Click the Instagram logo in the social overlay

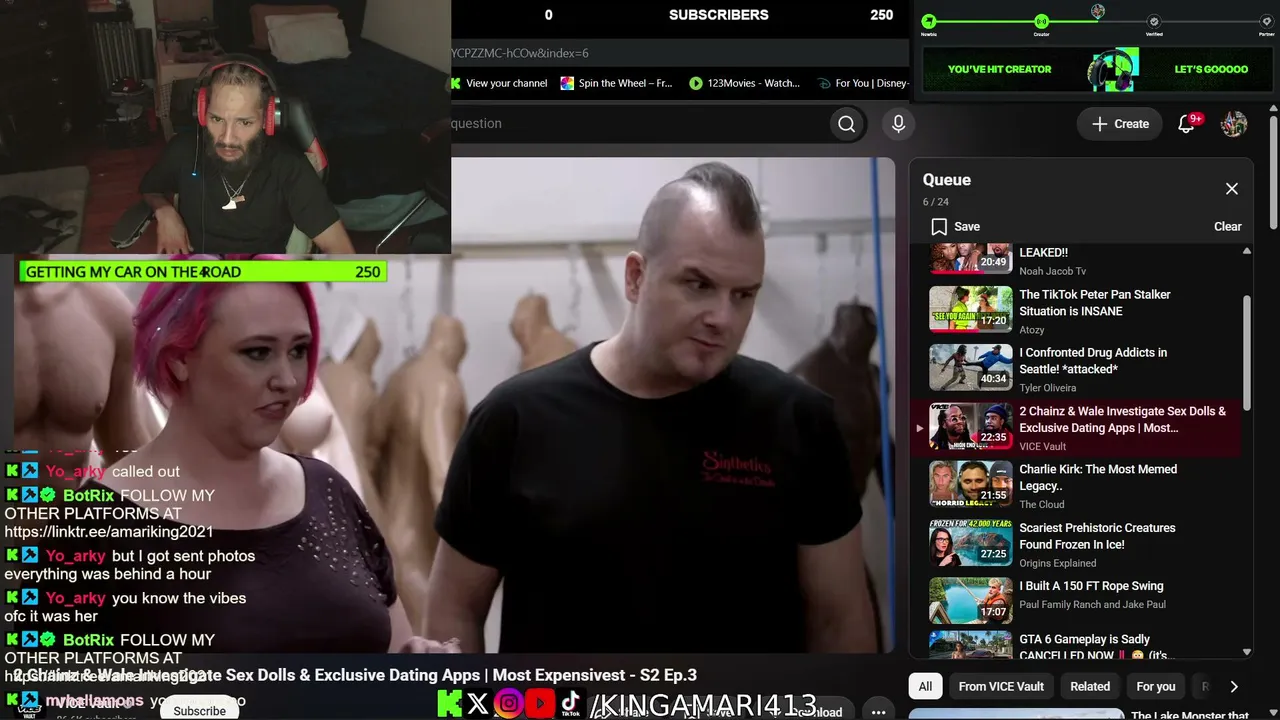pyautogui.click(x=509, y=704)
